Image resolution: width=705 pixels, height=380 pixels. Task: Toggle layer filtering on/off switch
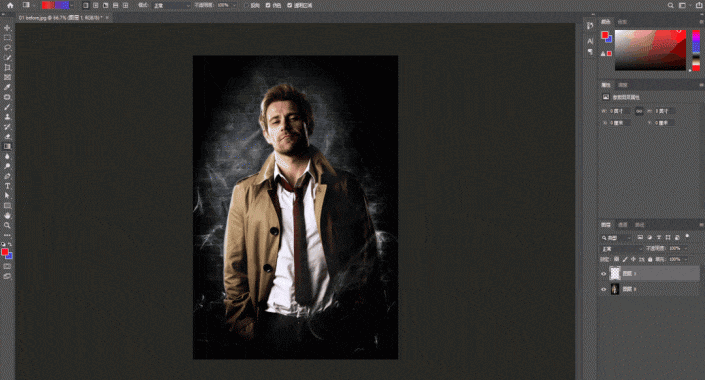(x=687, y=236)
